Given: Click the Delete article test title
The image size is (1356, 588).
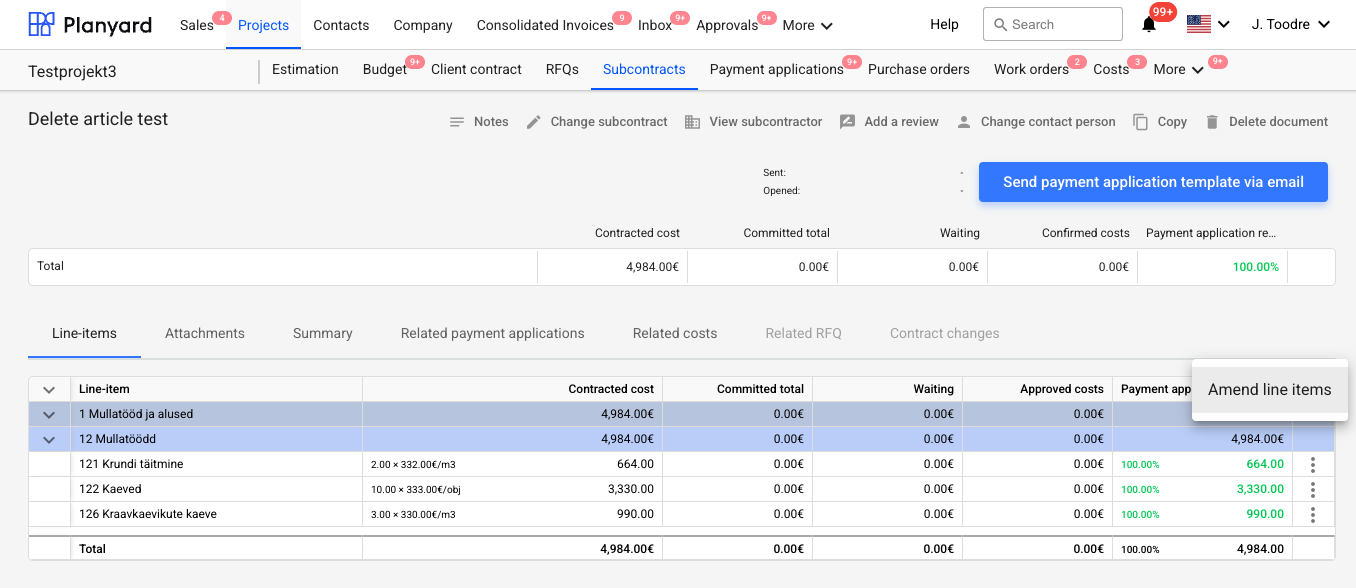Looking at the screenshot, I should [x=98, y=119].
